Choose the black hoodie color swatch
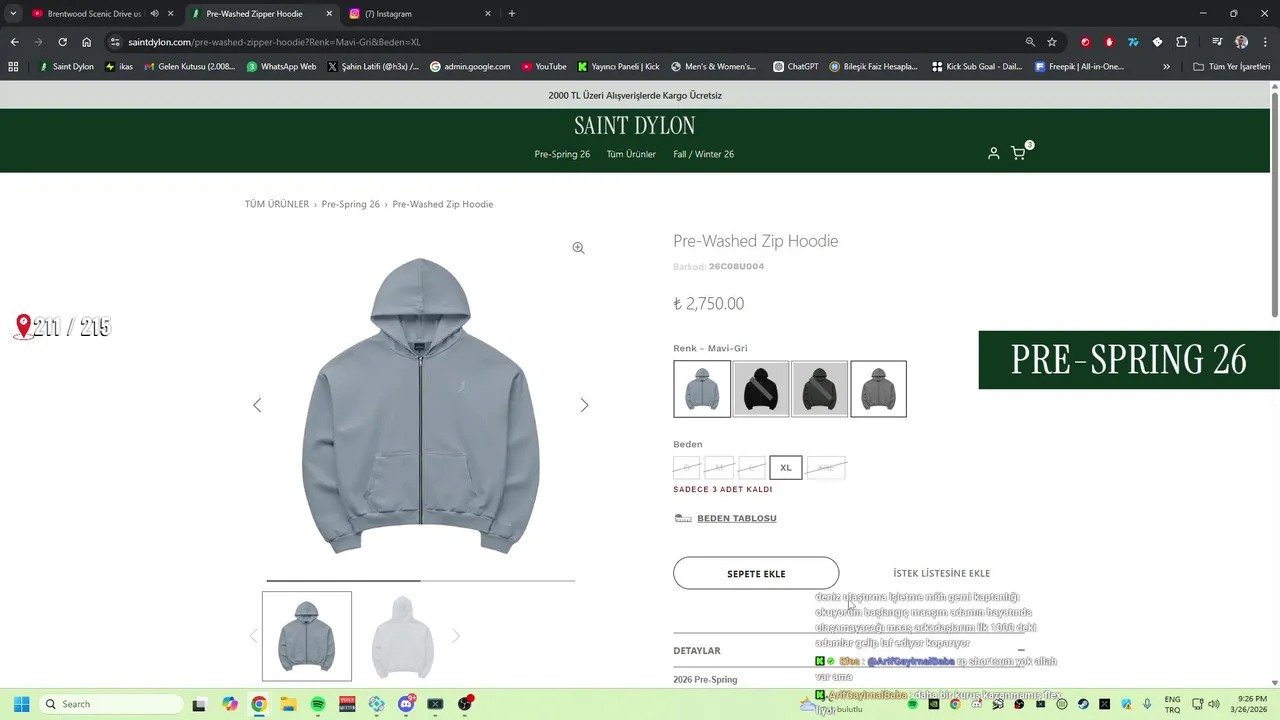The width and height of the screenshot is (1280, 720). click(x=761, y=389)
